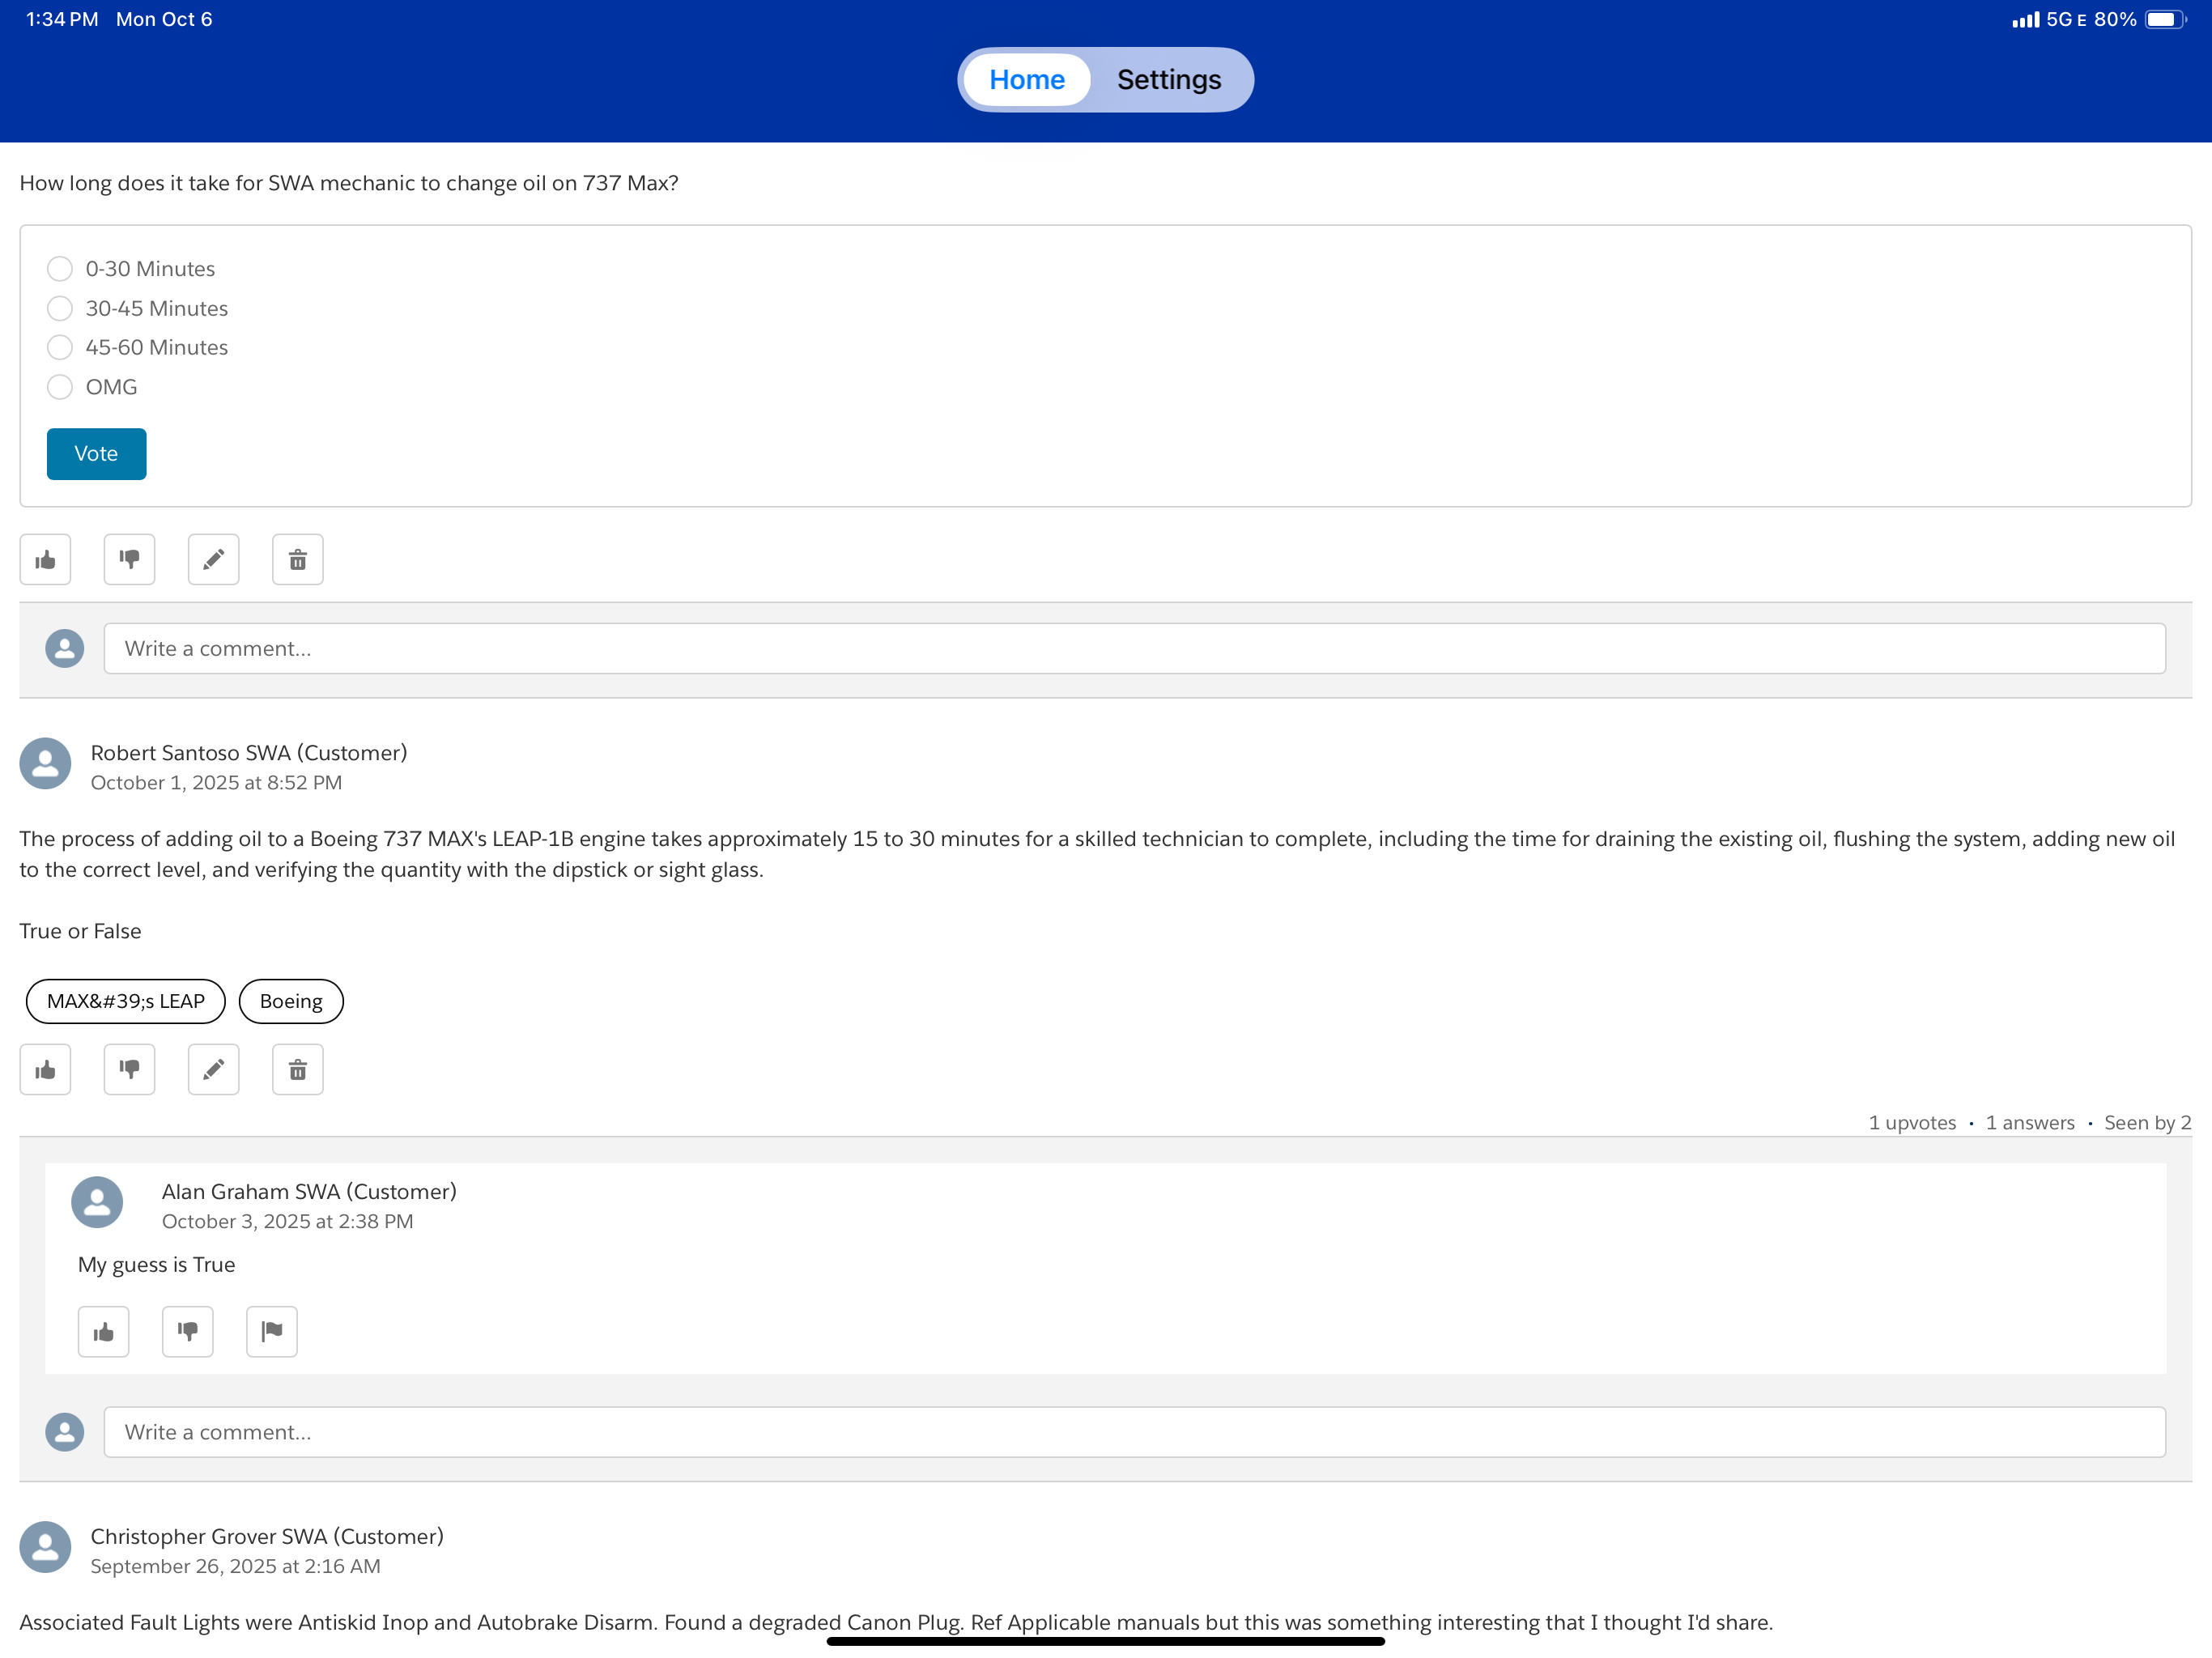Flag Alan Graham's comment
This screenshot has width=2212, height=1658.
click(x=272, y=1332)
